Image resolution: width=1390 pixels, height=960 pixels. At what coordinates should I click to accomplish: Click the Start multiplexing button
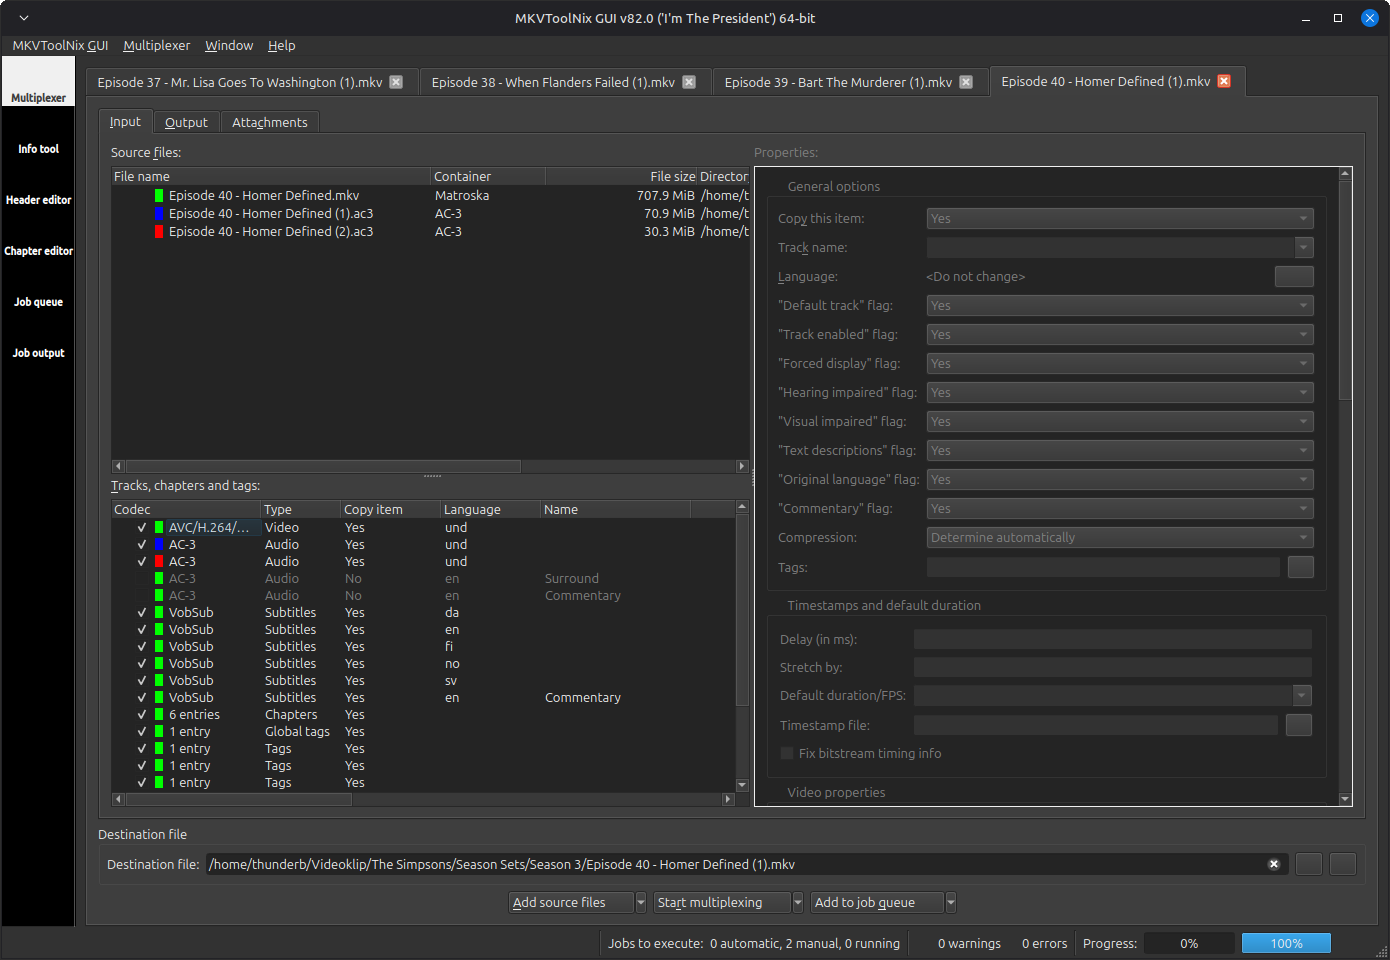click(x=721, y=903)
